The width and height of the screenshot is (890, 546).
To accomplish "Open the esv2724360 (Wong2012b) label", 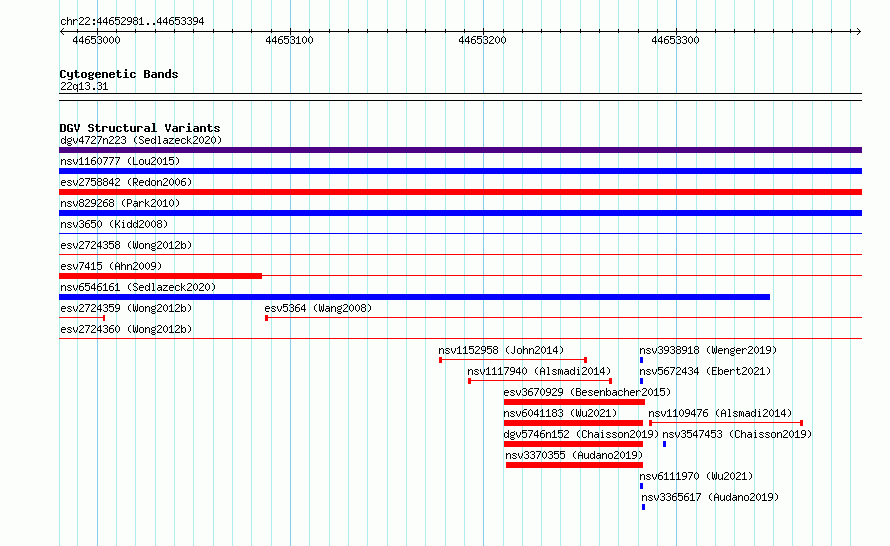I will coord(126,329).
